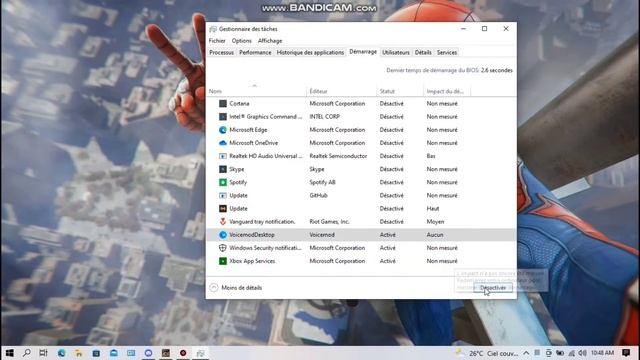Switch to the Services tab

click(447, 53)
